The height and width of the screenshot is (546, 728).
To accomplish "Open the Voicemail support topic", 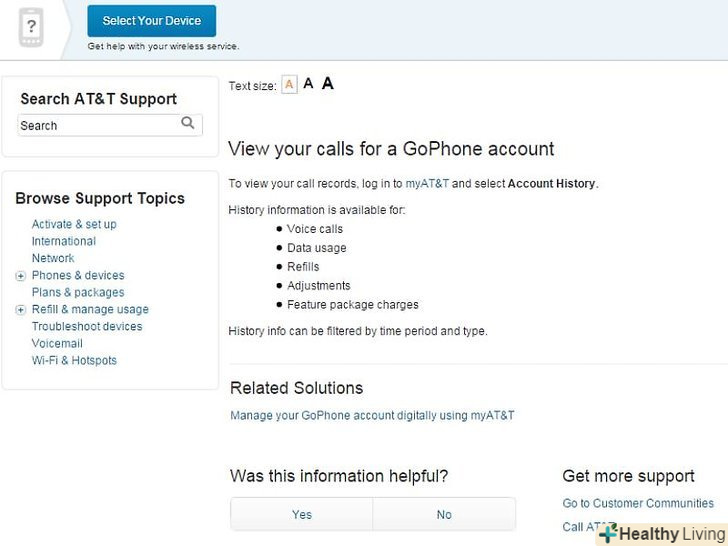I will [x=57, y=344].
